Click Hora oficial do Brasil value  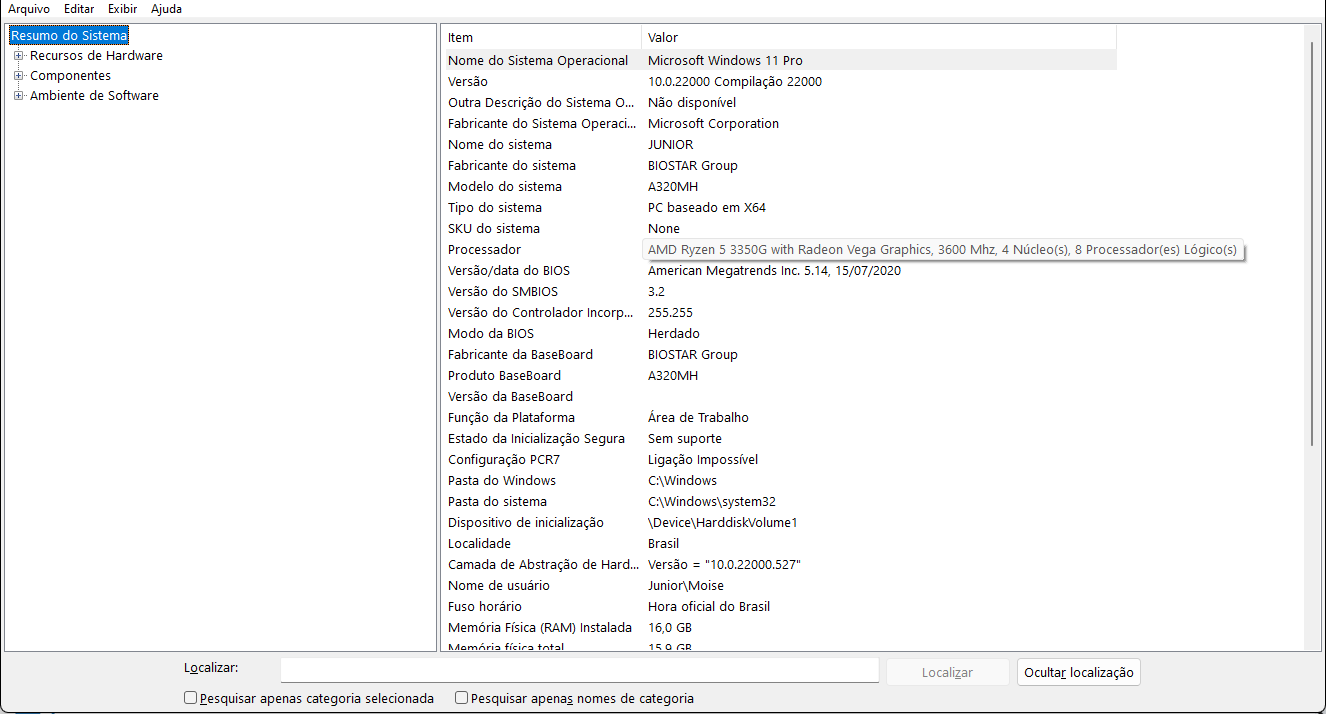(x=709, y=606)
